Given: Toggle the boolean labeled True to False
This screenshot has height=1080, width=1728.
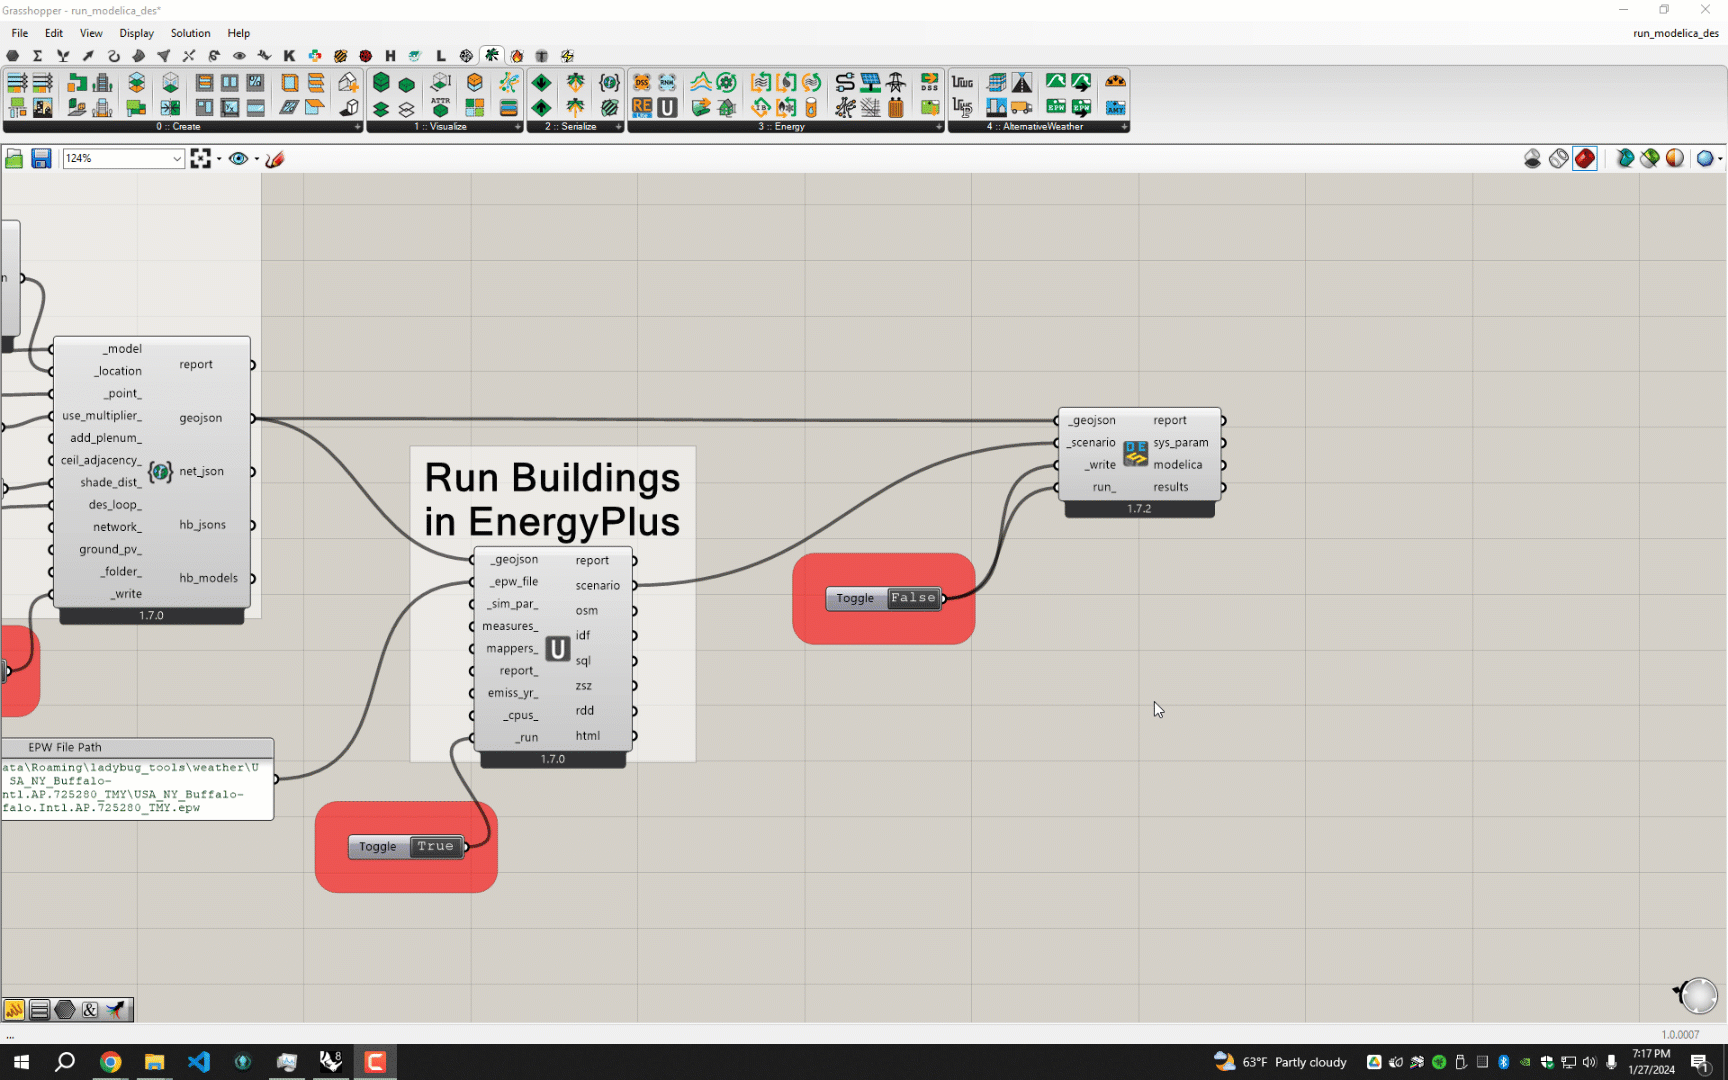Looking at the screenshot, I should coord(434,846).
